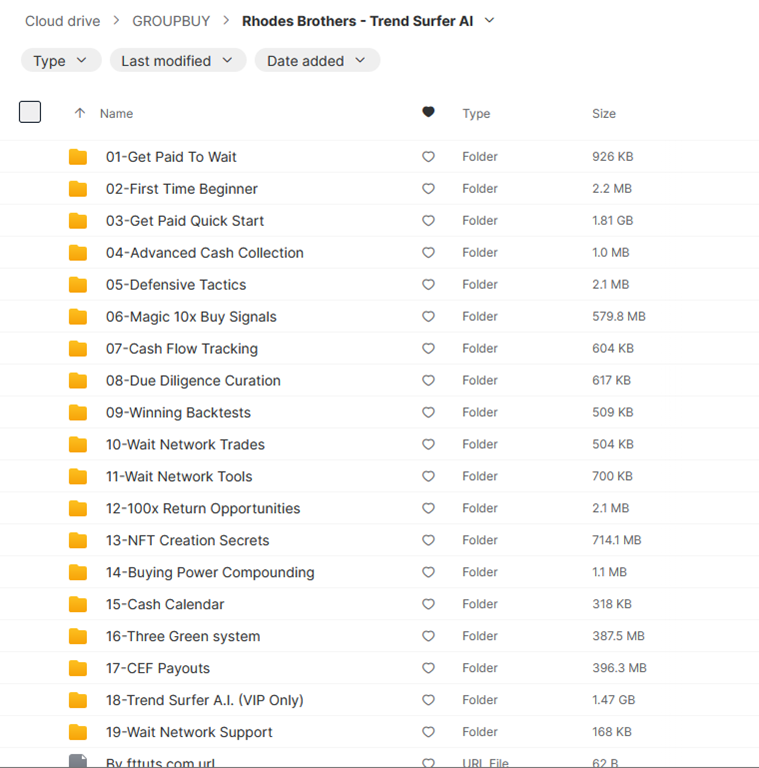Click the URL file icon for By fttuts.com
The image size is (759, 768).
click(x=78, y=762)
